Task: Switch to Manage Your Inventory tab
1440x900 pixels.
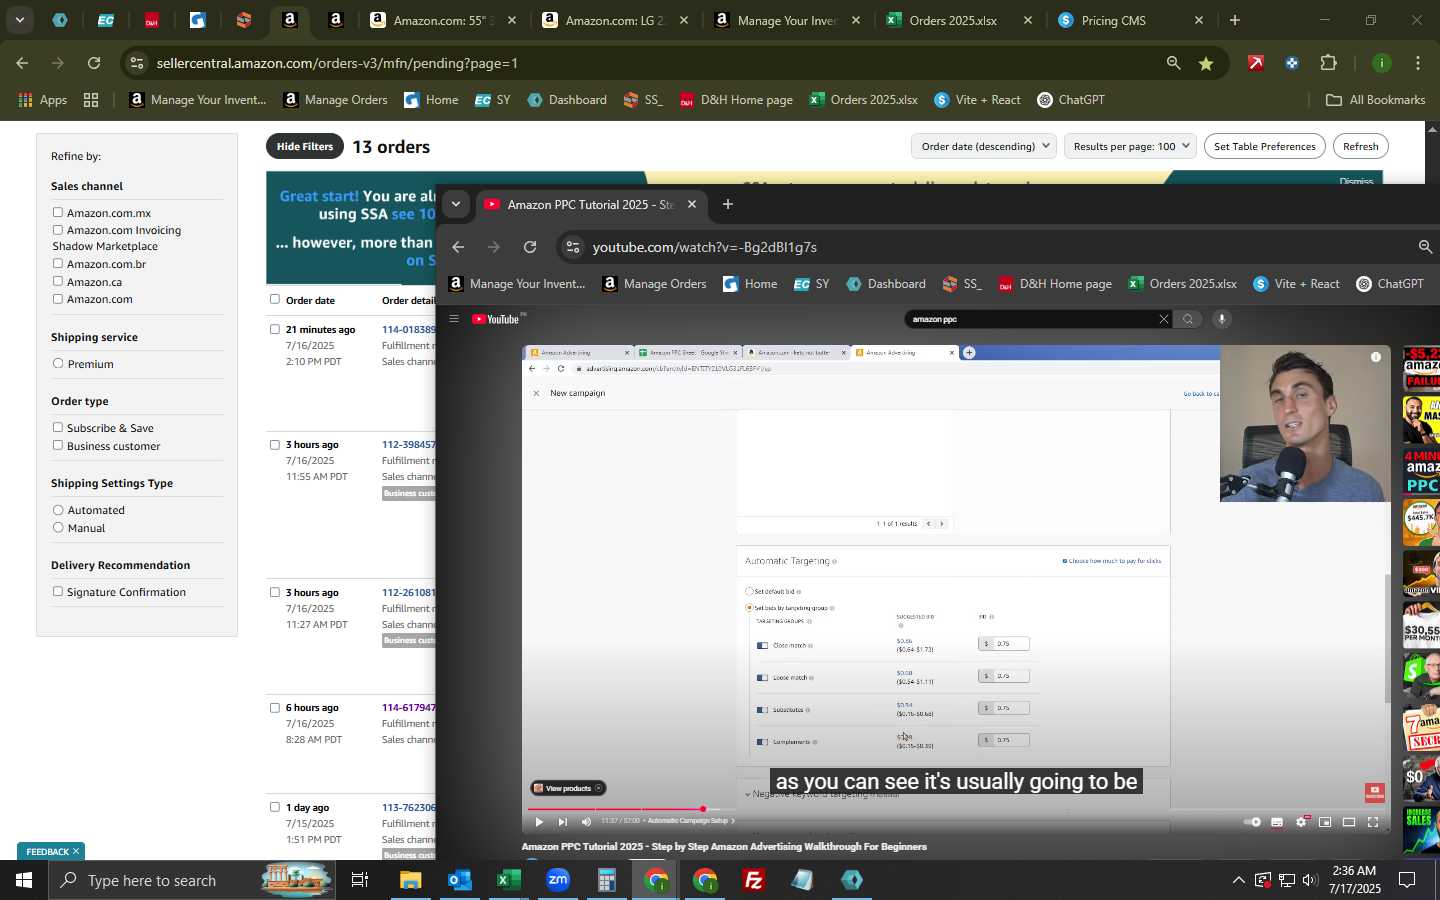Action: [x=786, y=20]
